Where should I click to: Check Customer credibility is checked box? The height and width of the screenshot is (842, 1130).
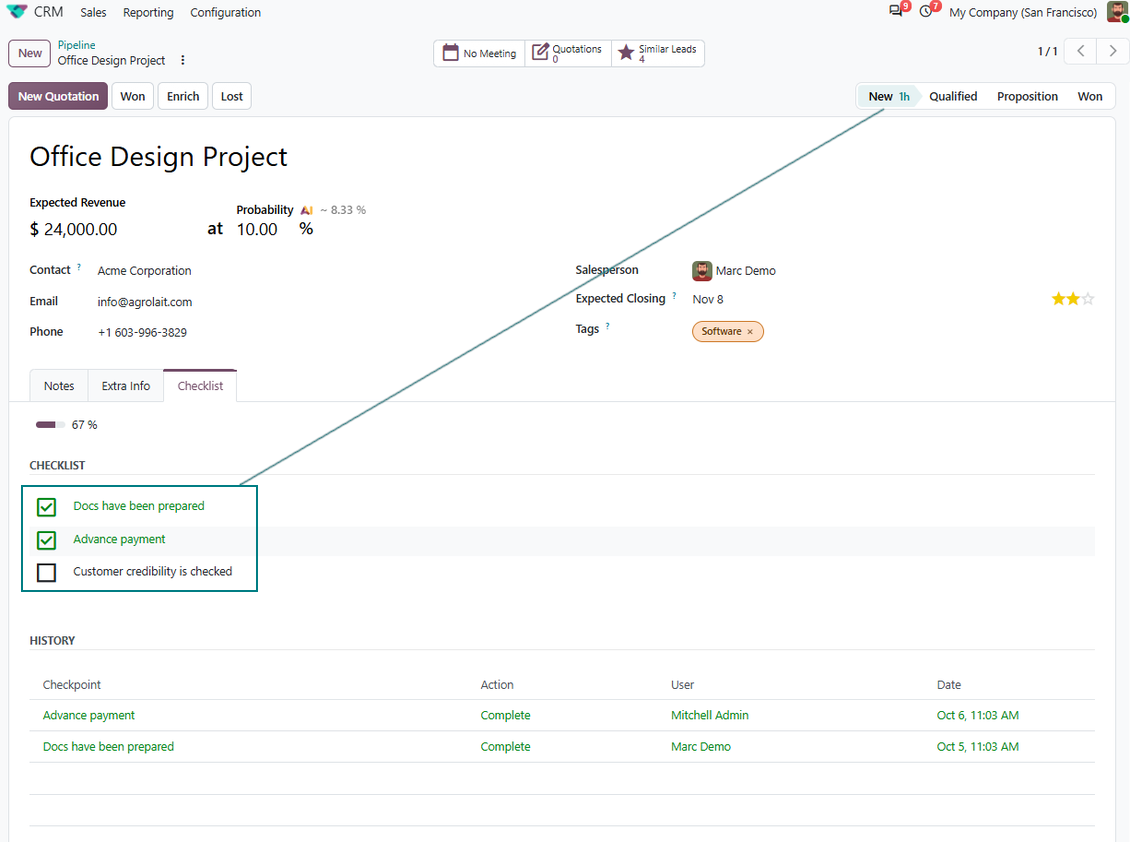(46, 572)
